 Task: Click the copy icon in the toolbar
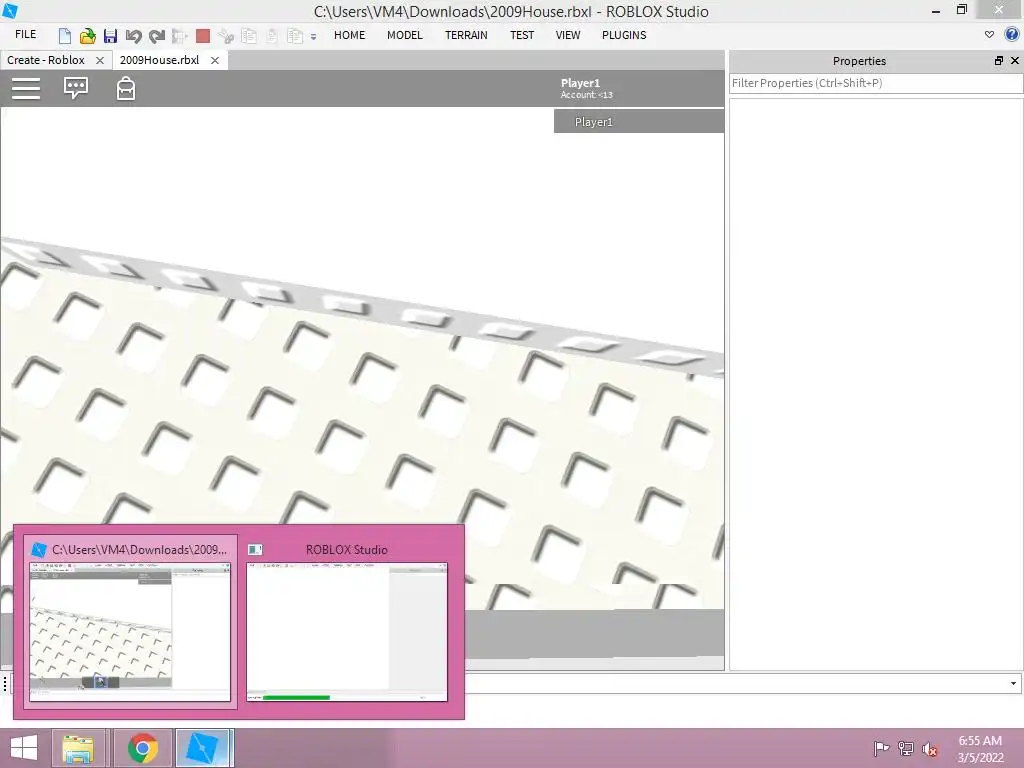pyautogui.click(x=249, y=36)
